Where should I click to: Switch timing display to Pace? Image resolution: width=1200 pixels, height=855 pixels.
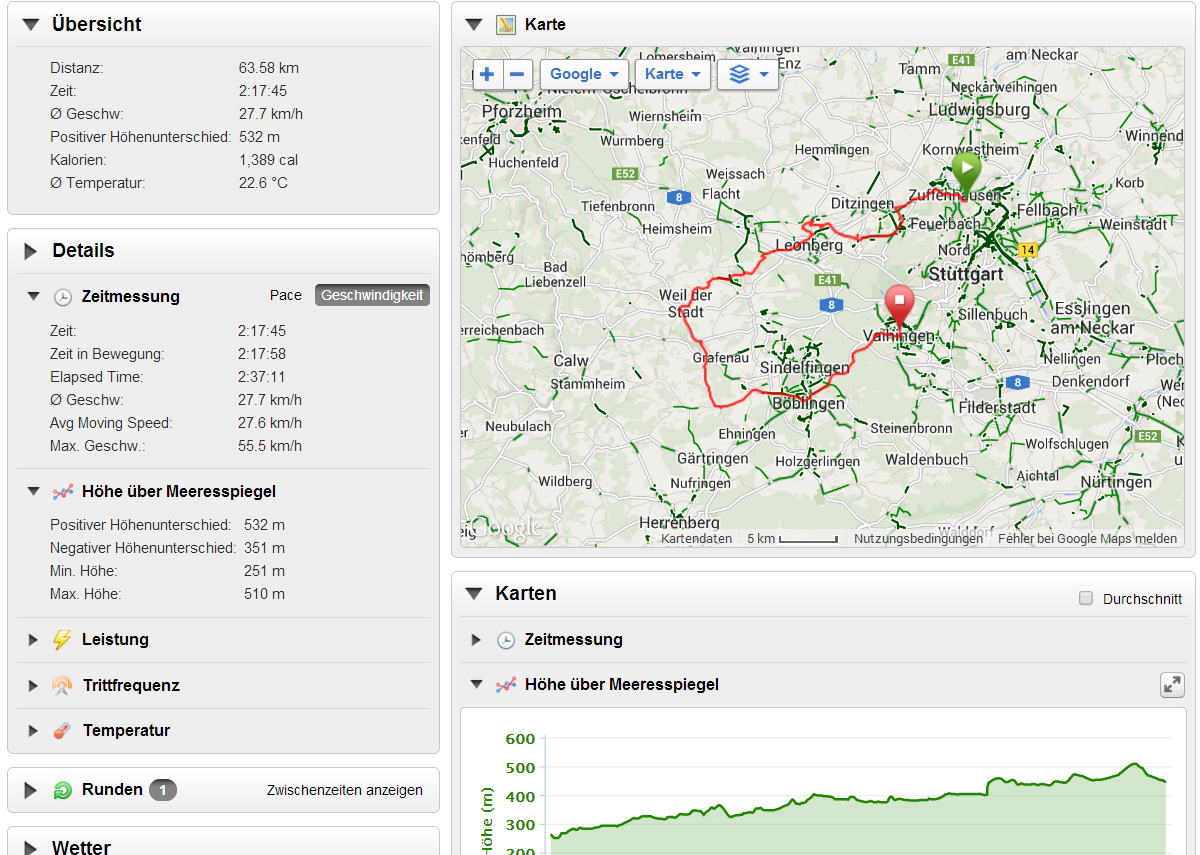(285, 295)
